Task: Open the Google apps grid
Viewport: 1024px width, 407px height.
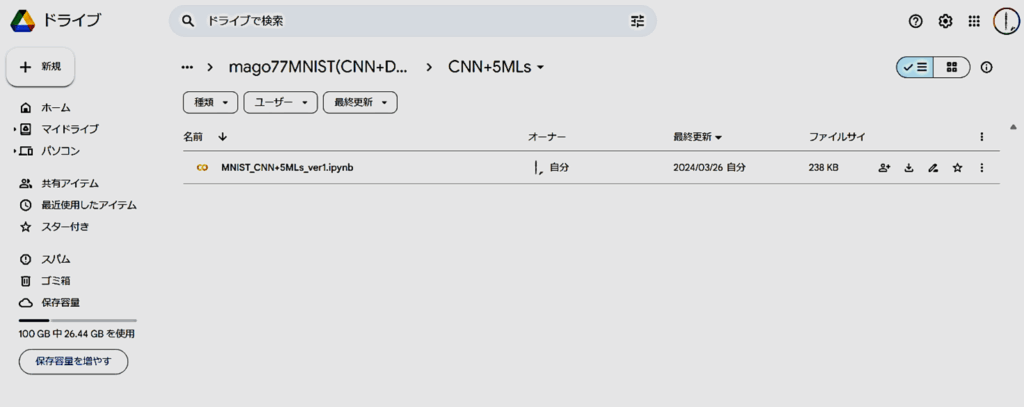Action: click(x=974, y=21)
